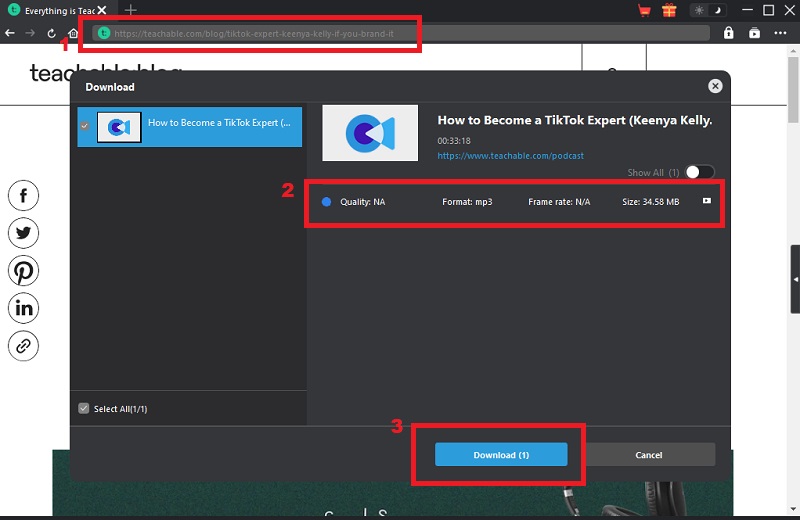Share on Twitter icon
Viewport: 800px width, 520px height.
tap(23, 233)
